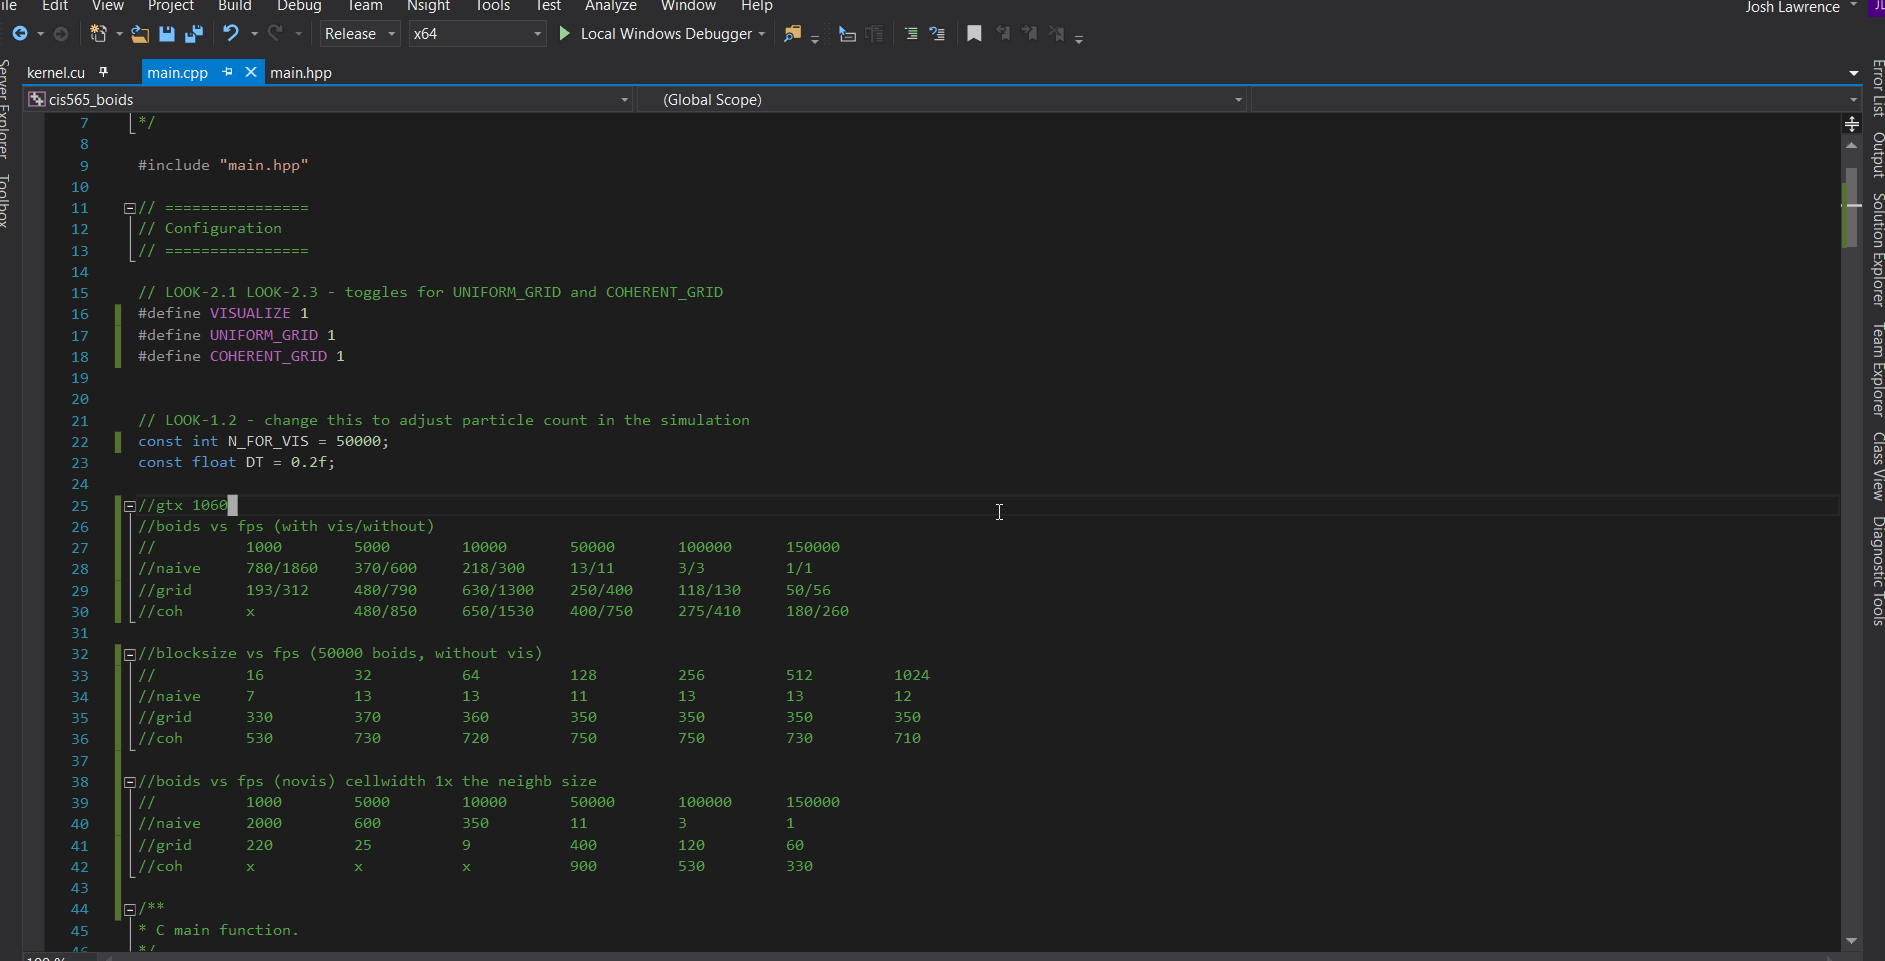Screen dimensions: 1885x961
Task: Open the Solution Explorer side panel
Action: click(x=1877, y=250)
